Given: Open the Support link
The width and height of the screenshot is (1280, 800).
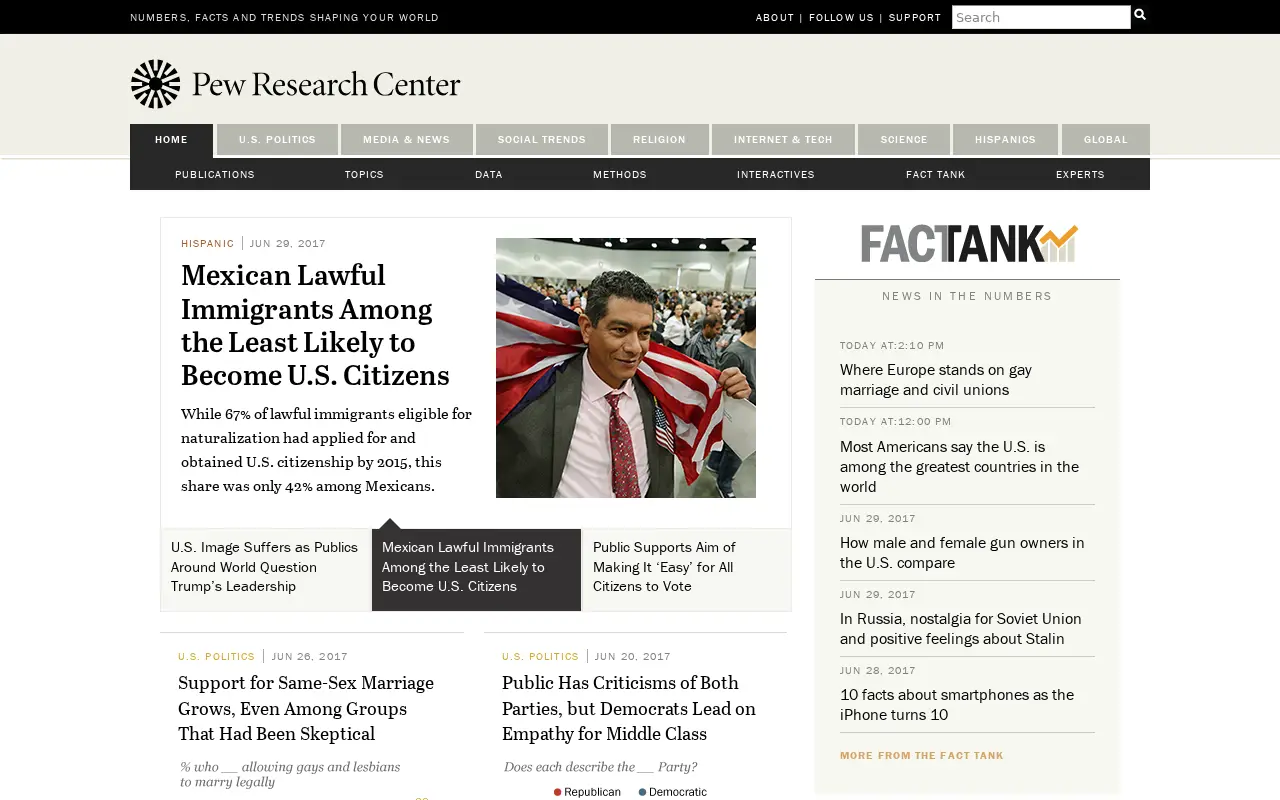Looking at the screenshot, I should pos(915,17).
